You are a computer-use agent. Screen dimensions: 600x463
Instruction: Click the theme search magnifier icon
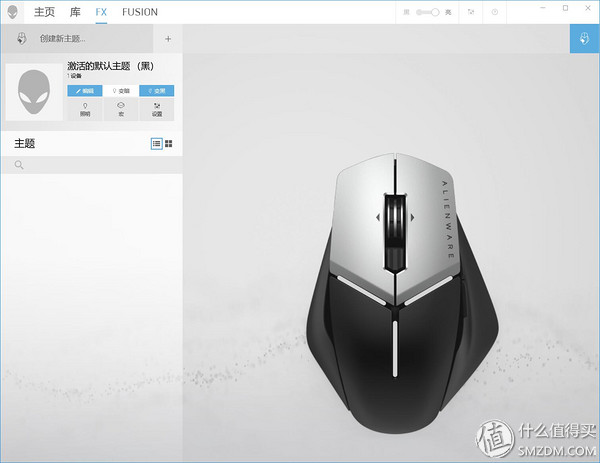point(19,165)
